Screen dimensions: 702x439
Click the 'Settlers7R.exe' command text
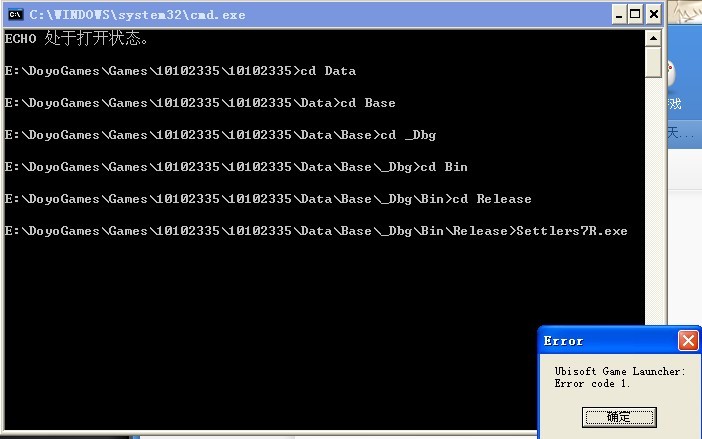tap(572, 231)
